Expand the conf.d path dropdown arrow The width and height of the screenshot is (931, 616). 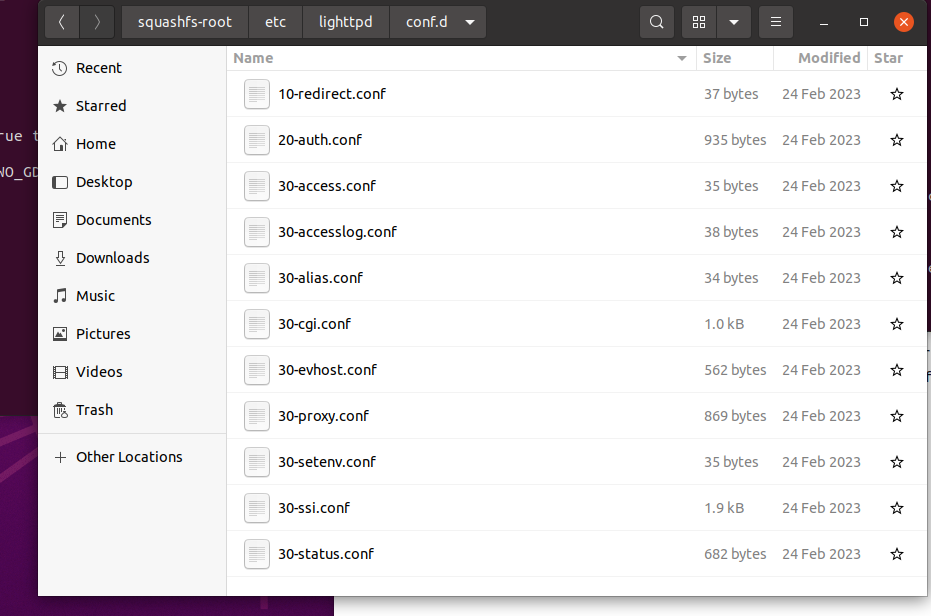470,22
